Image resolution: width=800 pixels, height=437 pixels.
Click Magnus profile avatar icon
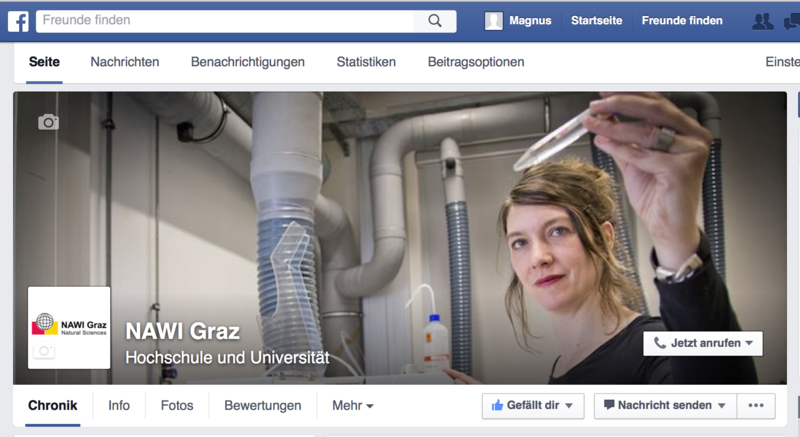pos(493,21)
